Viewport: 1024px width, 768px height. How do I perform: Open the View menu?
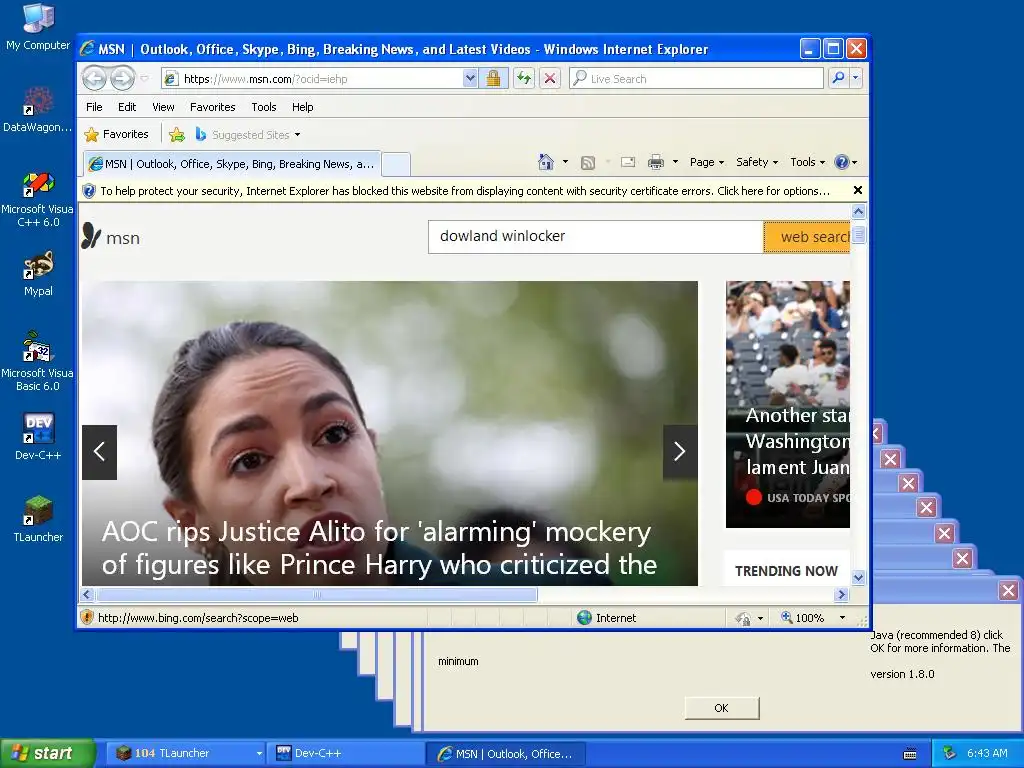[x=163, y=107]
